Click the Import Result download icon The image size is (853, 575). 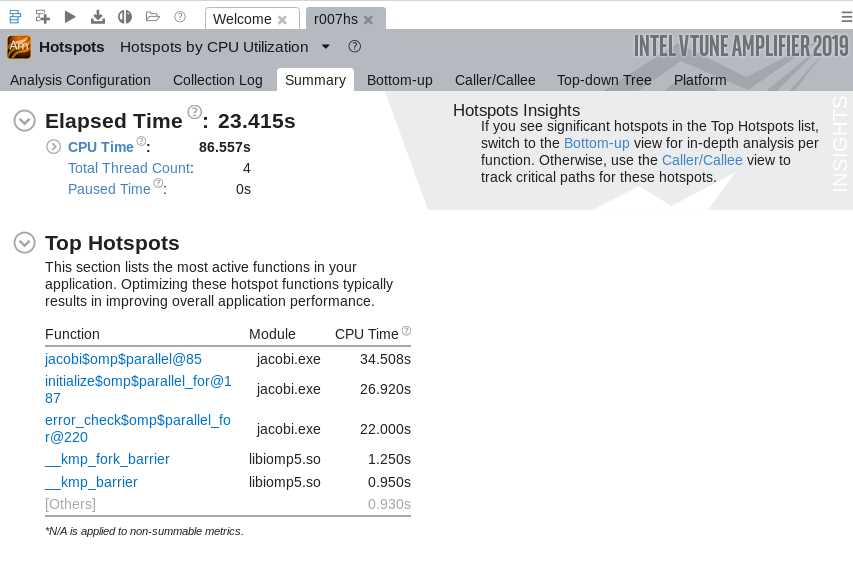(97, 17)
